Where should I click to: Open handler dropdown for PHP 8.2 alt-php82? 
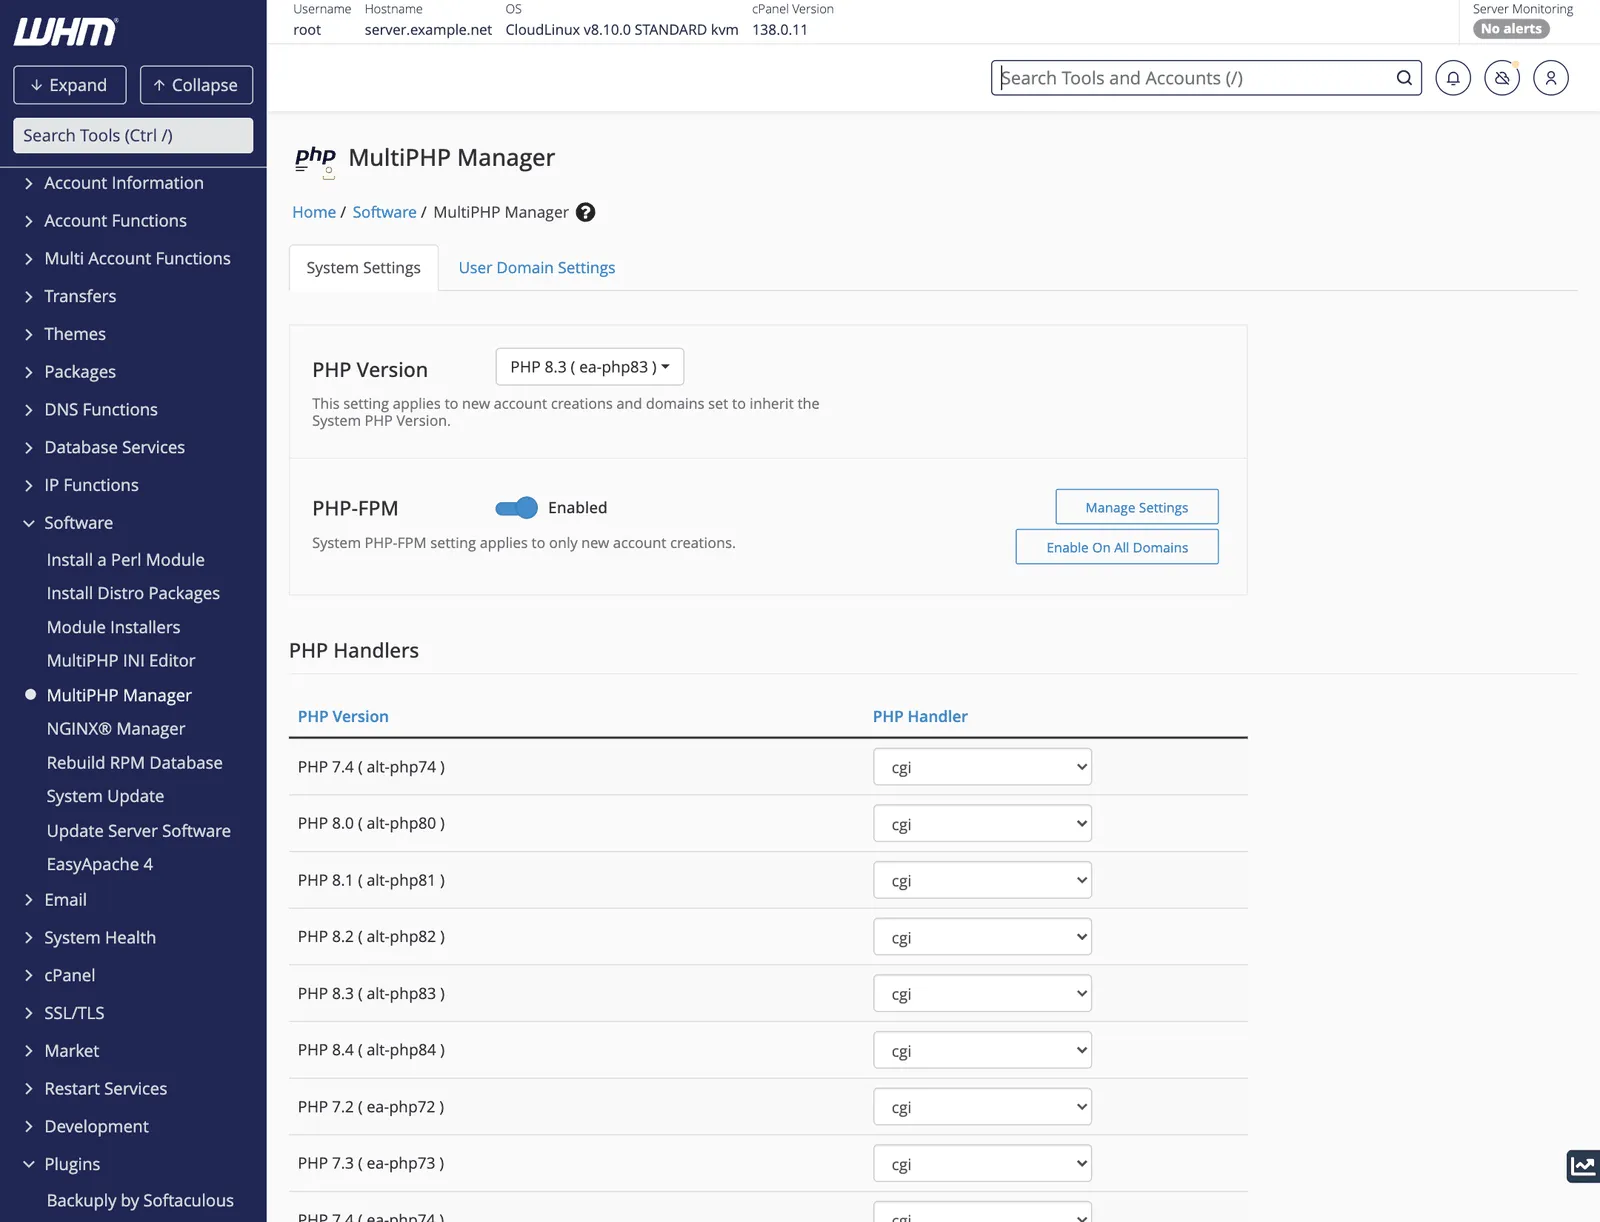click(982, 937)
